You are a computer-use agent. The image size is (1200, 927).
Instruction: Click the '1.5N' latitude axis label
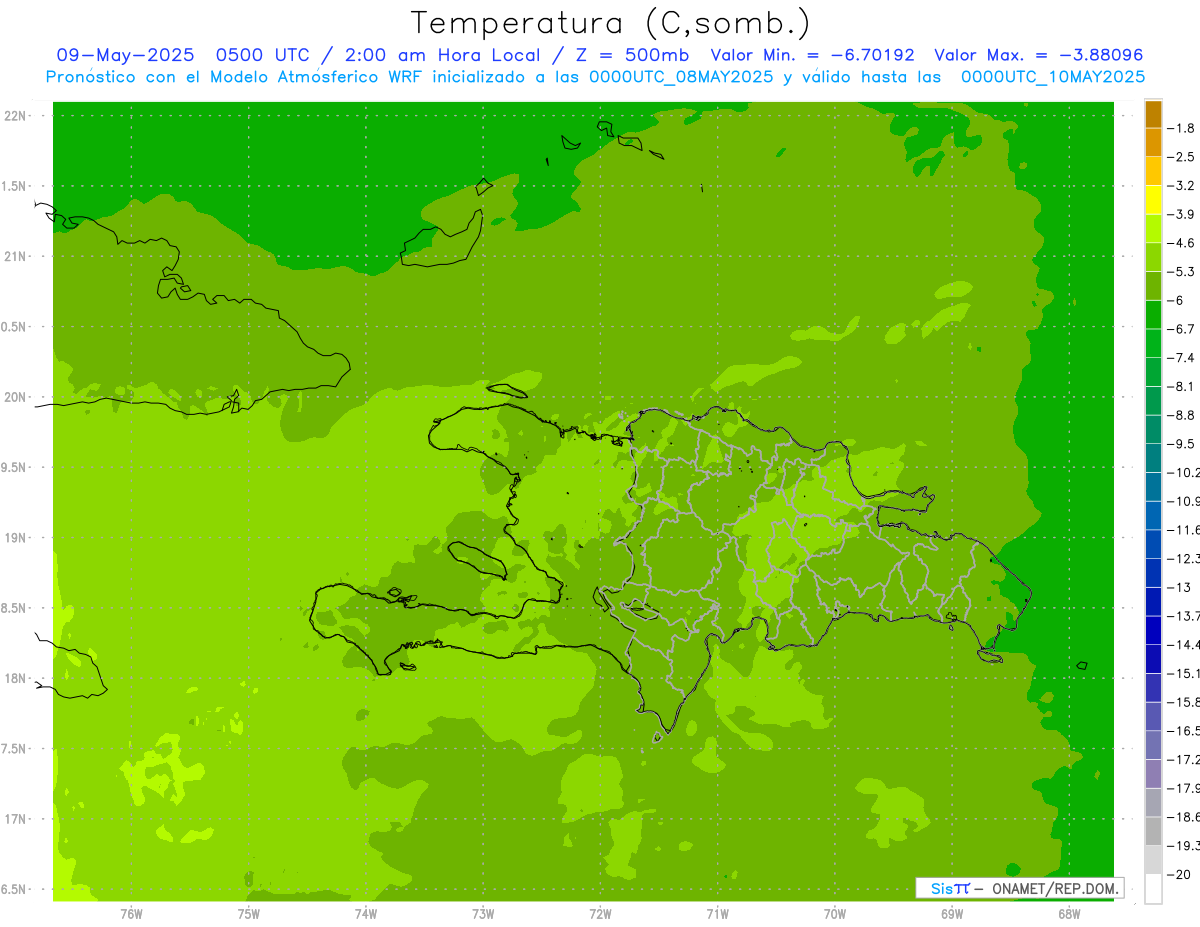coord(15,186)
